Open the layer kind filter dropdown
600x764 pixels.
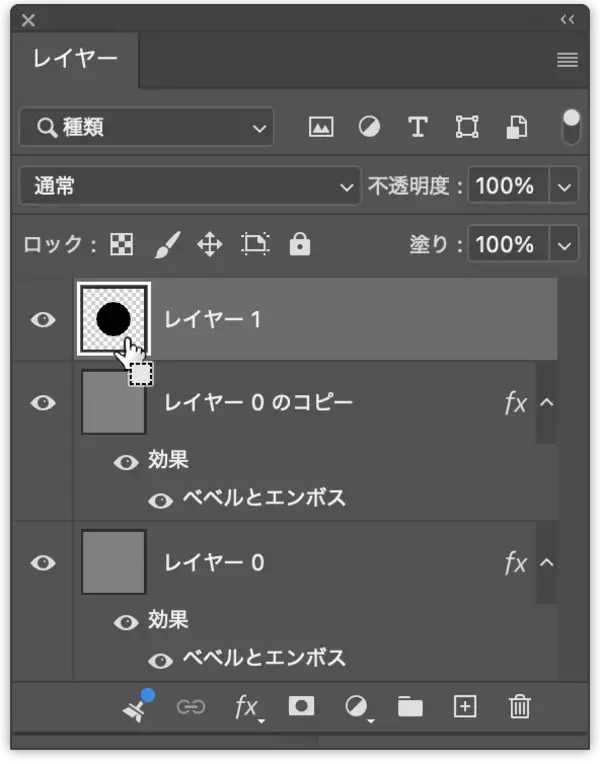click(x=146, y=127)
